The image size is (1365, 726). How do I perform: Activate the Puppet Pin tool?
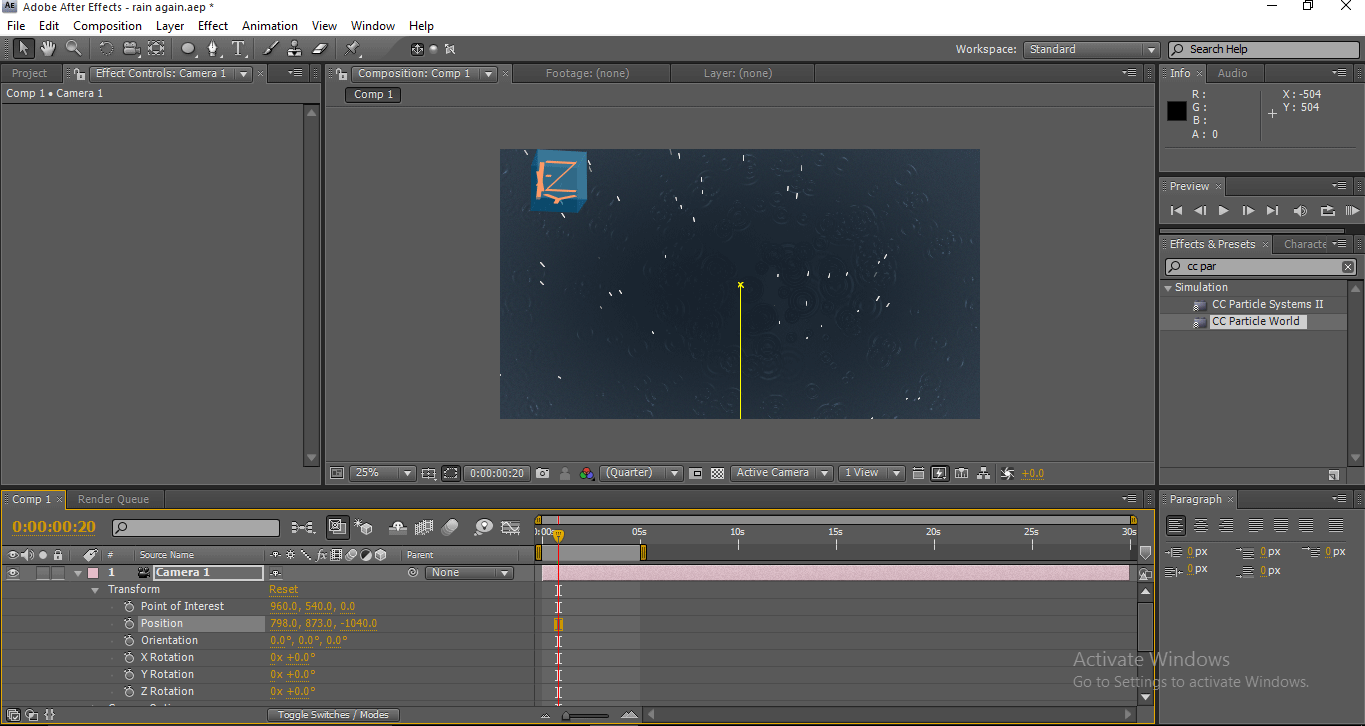coord(353,49)
